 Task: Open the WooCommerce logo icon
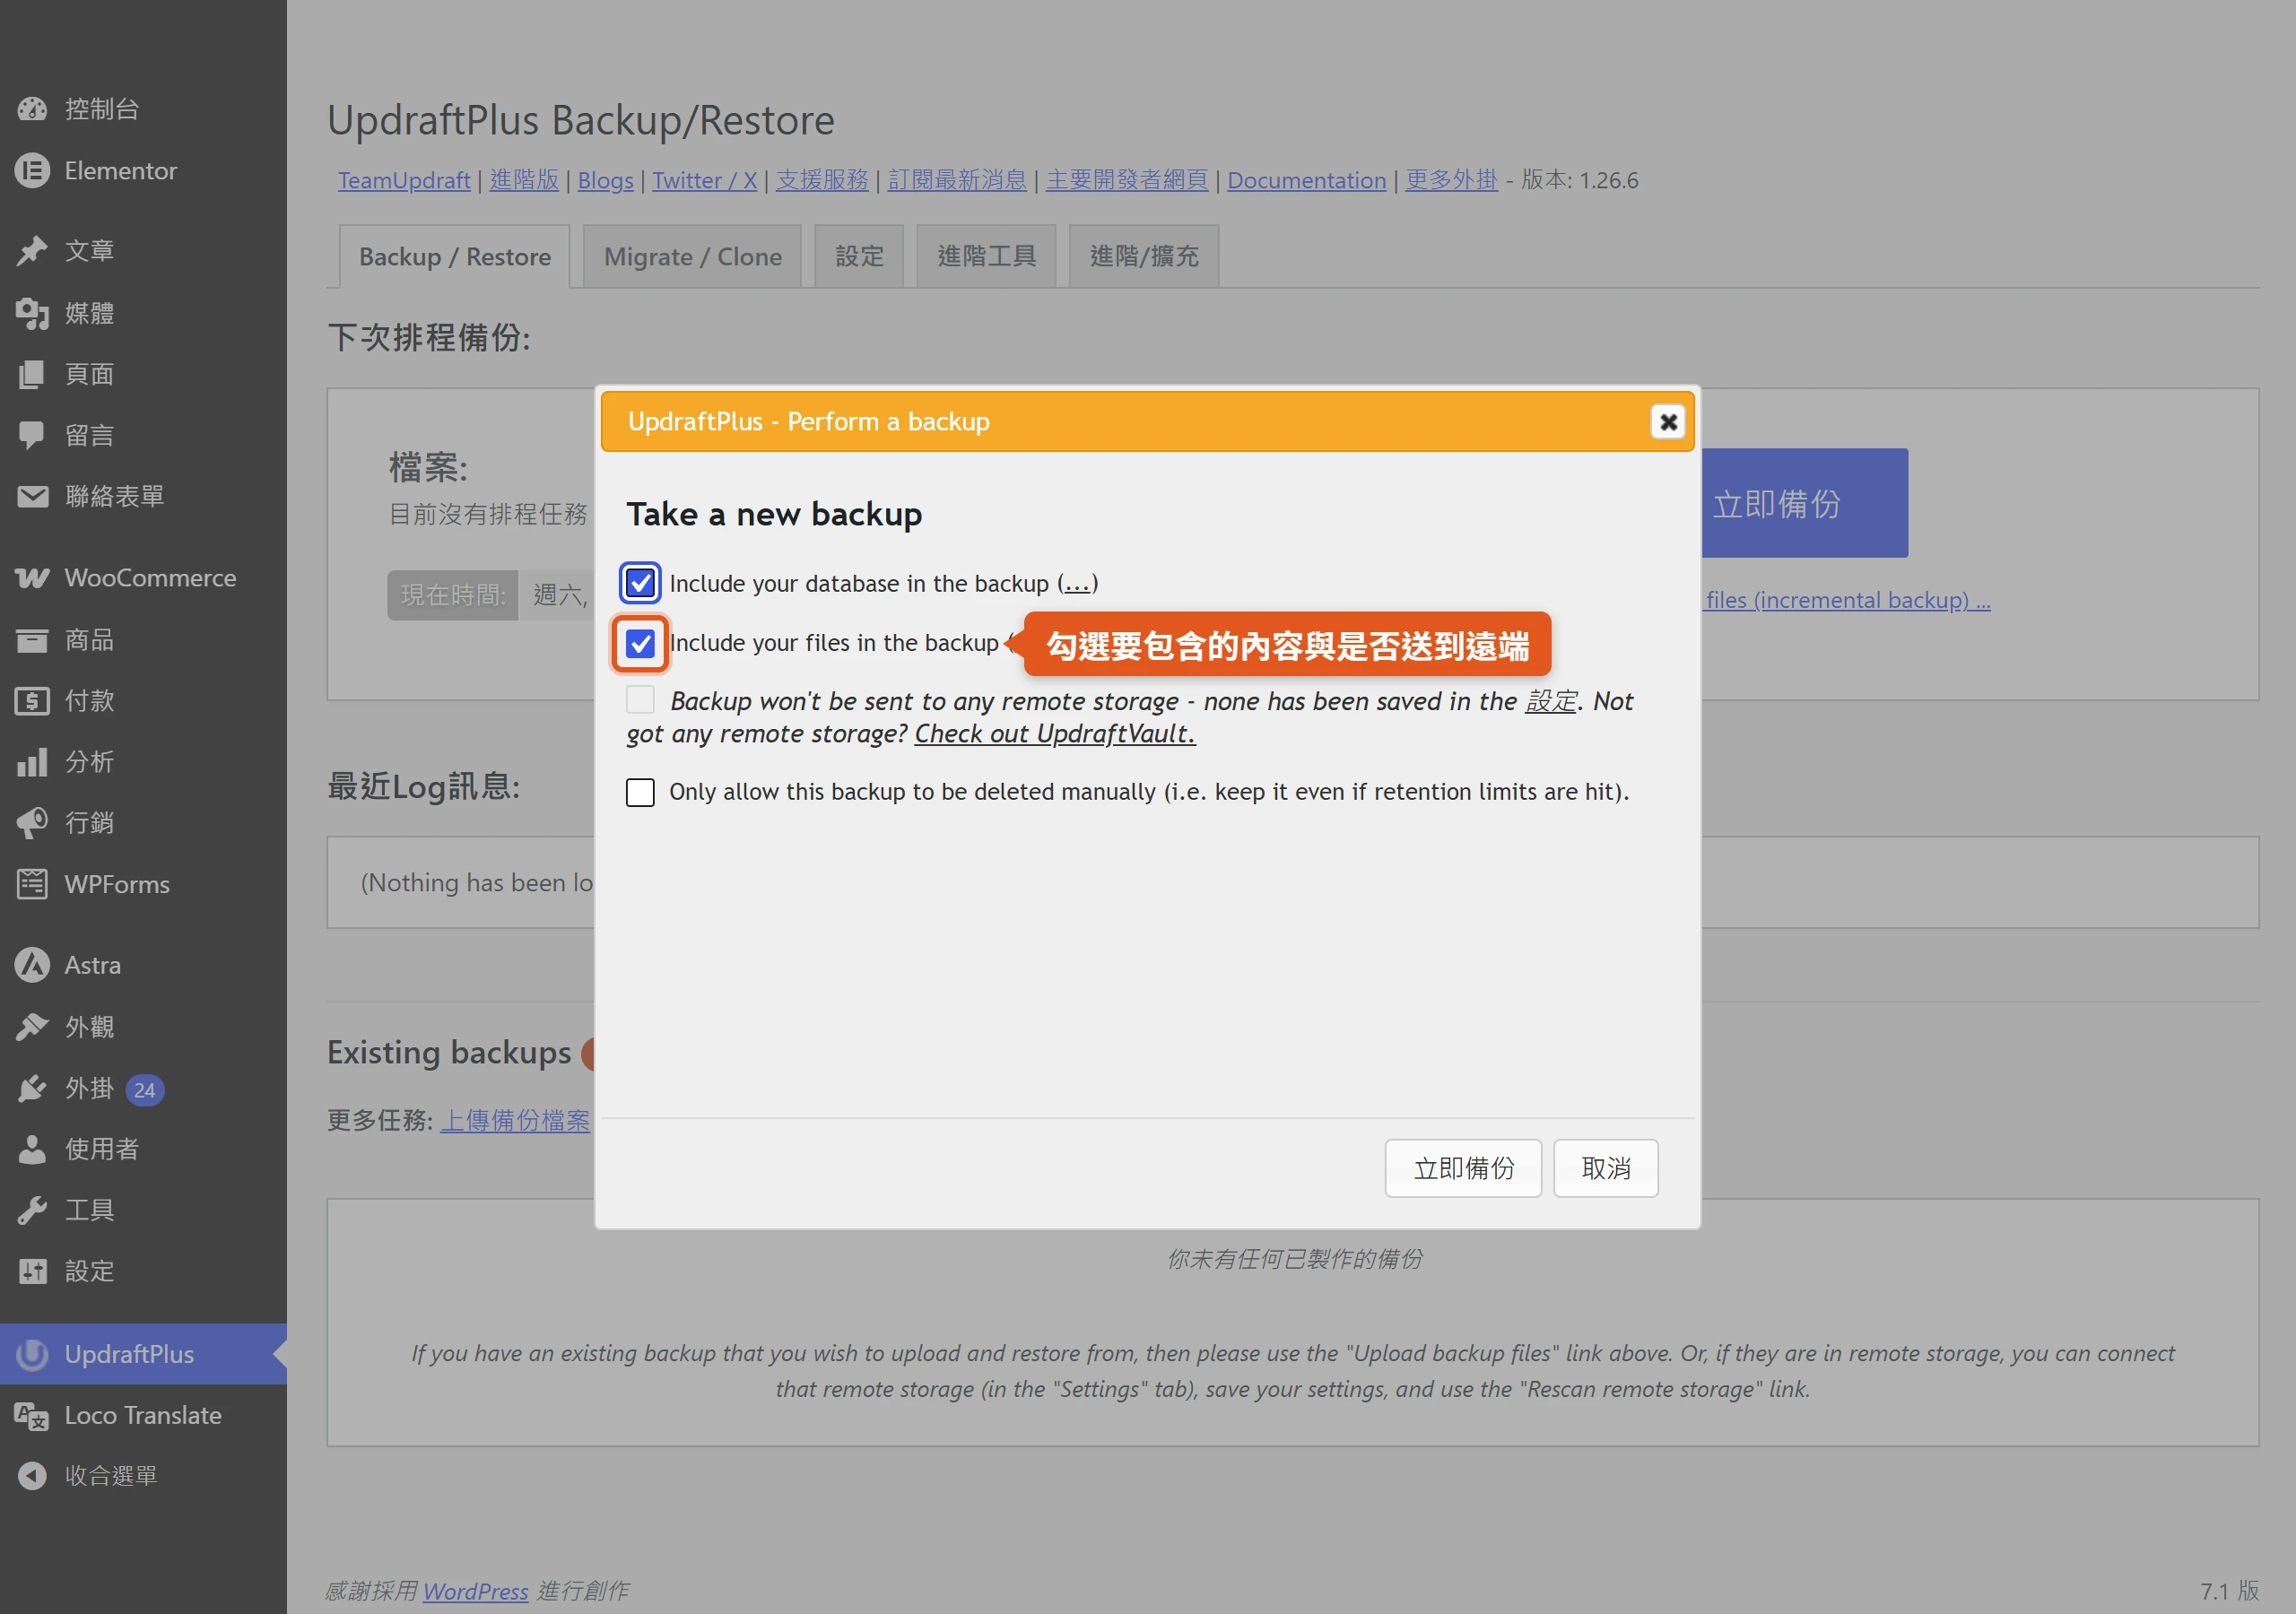click(x=32, y=578)
